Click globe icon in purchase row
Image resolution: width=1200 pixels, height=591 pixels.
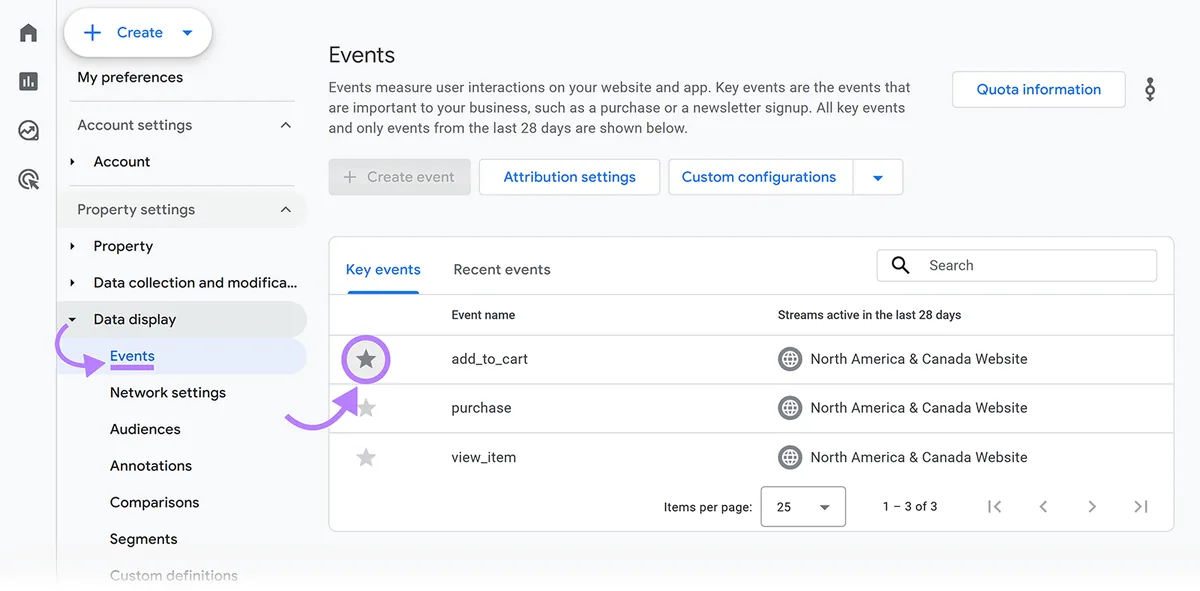[790, 408]
